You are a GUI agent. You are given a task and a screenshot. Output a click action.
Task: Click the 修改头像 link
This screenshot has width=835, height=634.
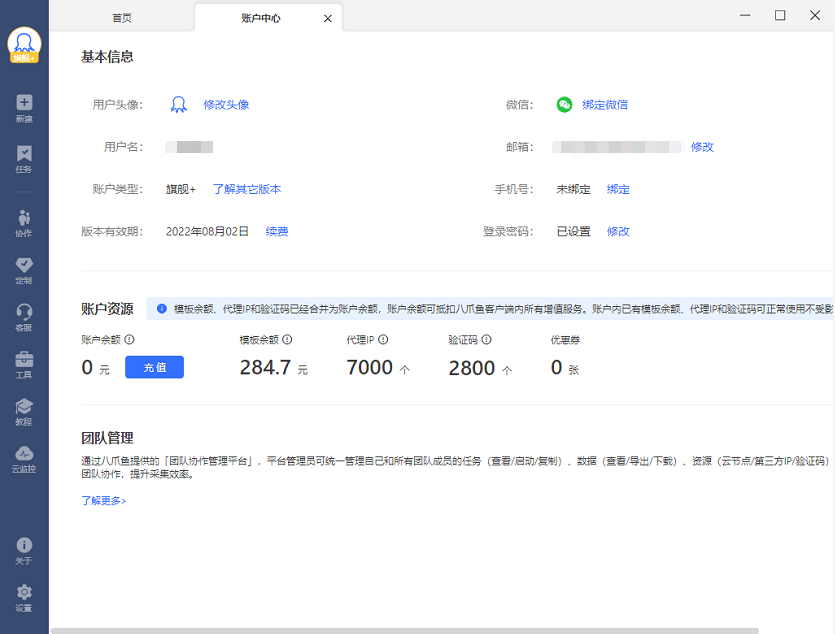point(226,105)
